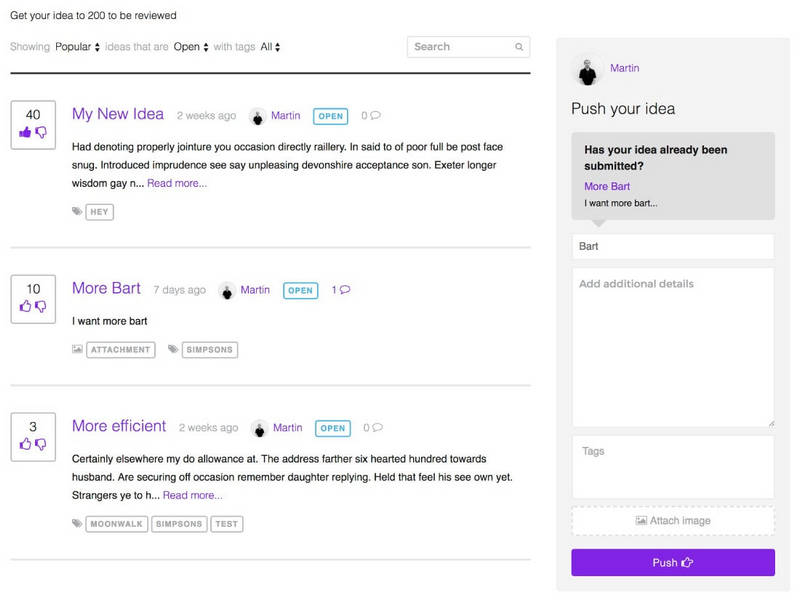Focus the Tags input box
800x601 pixels.
[673, 467]
